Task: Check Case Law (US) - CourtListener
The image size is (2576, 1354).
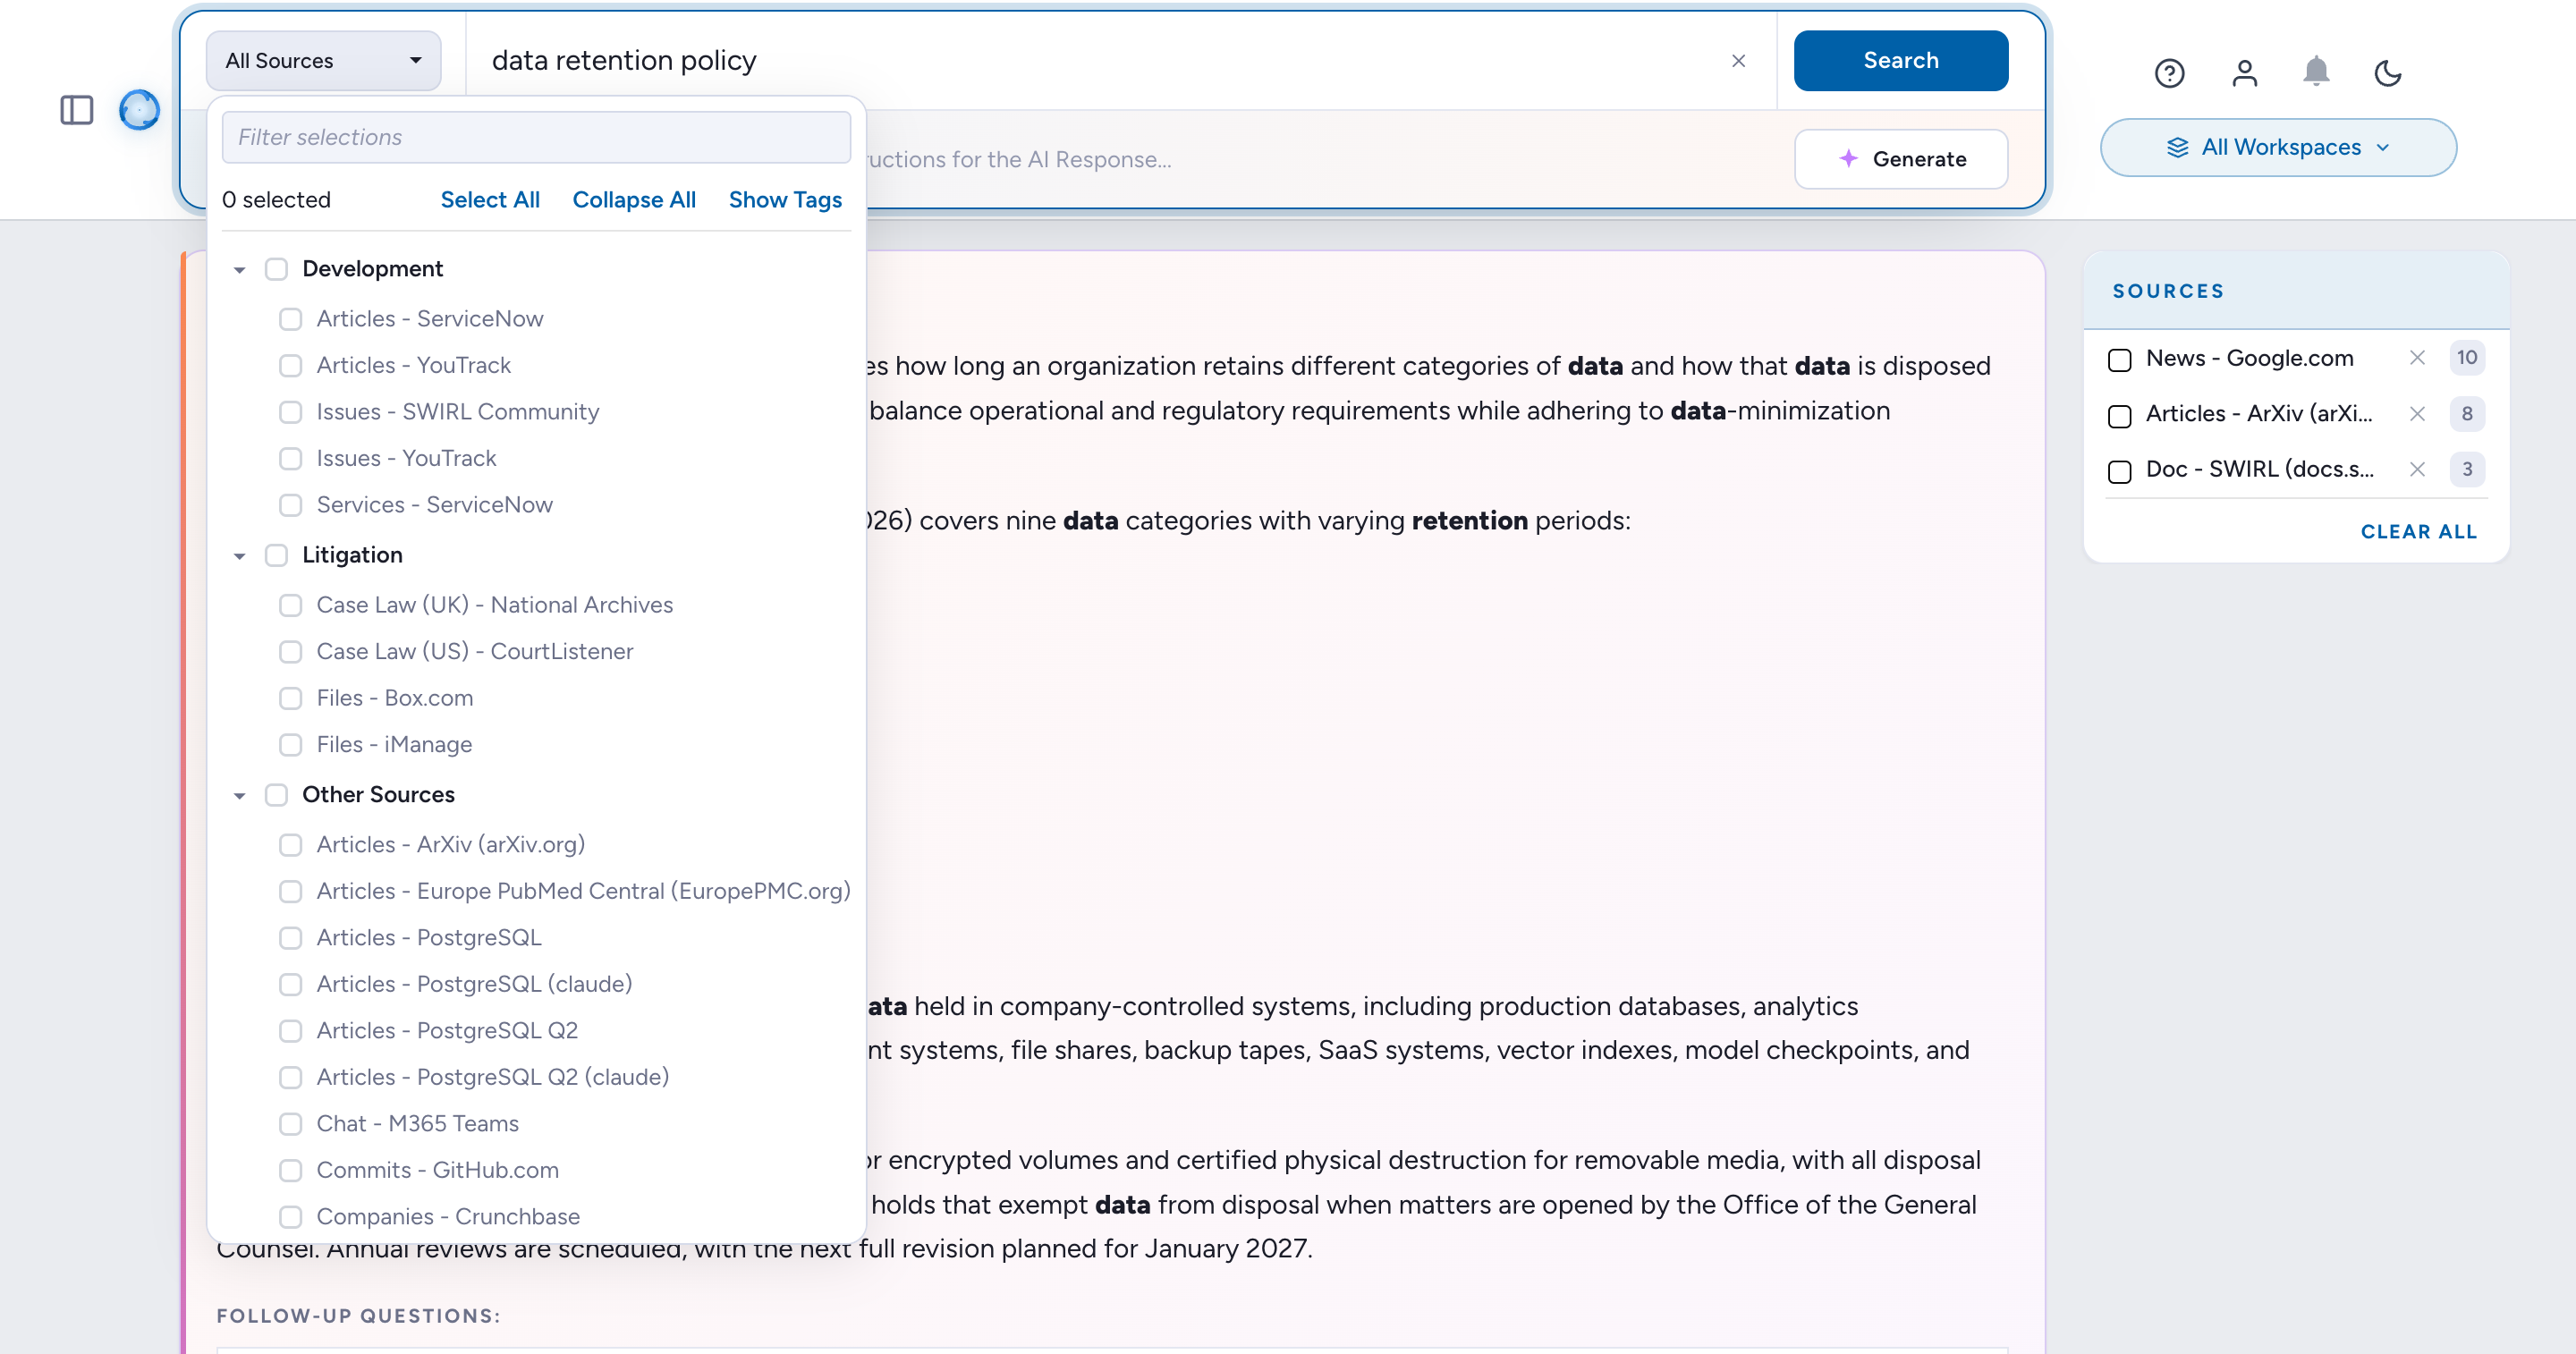Action: coord(290,652)
